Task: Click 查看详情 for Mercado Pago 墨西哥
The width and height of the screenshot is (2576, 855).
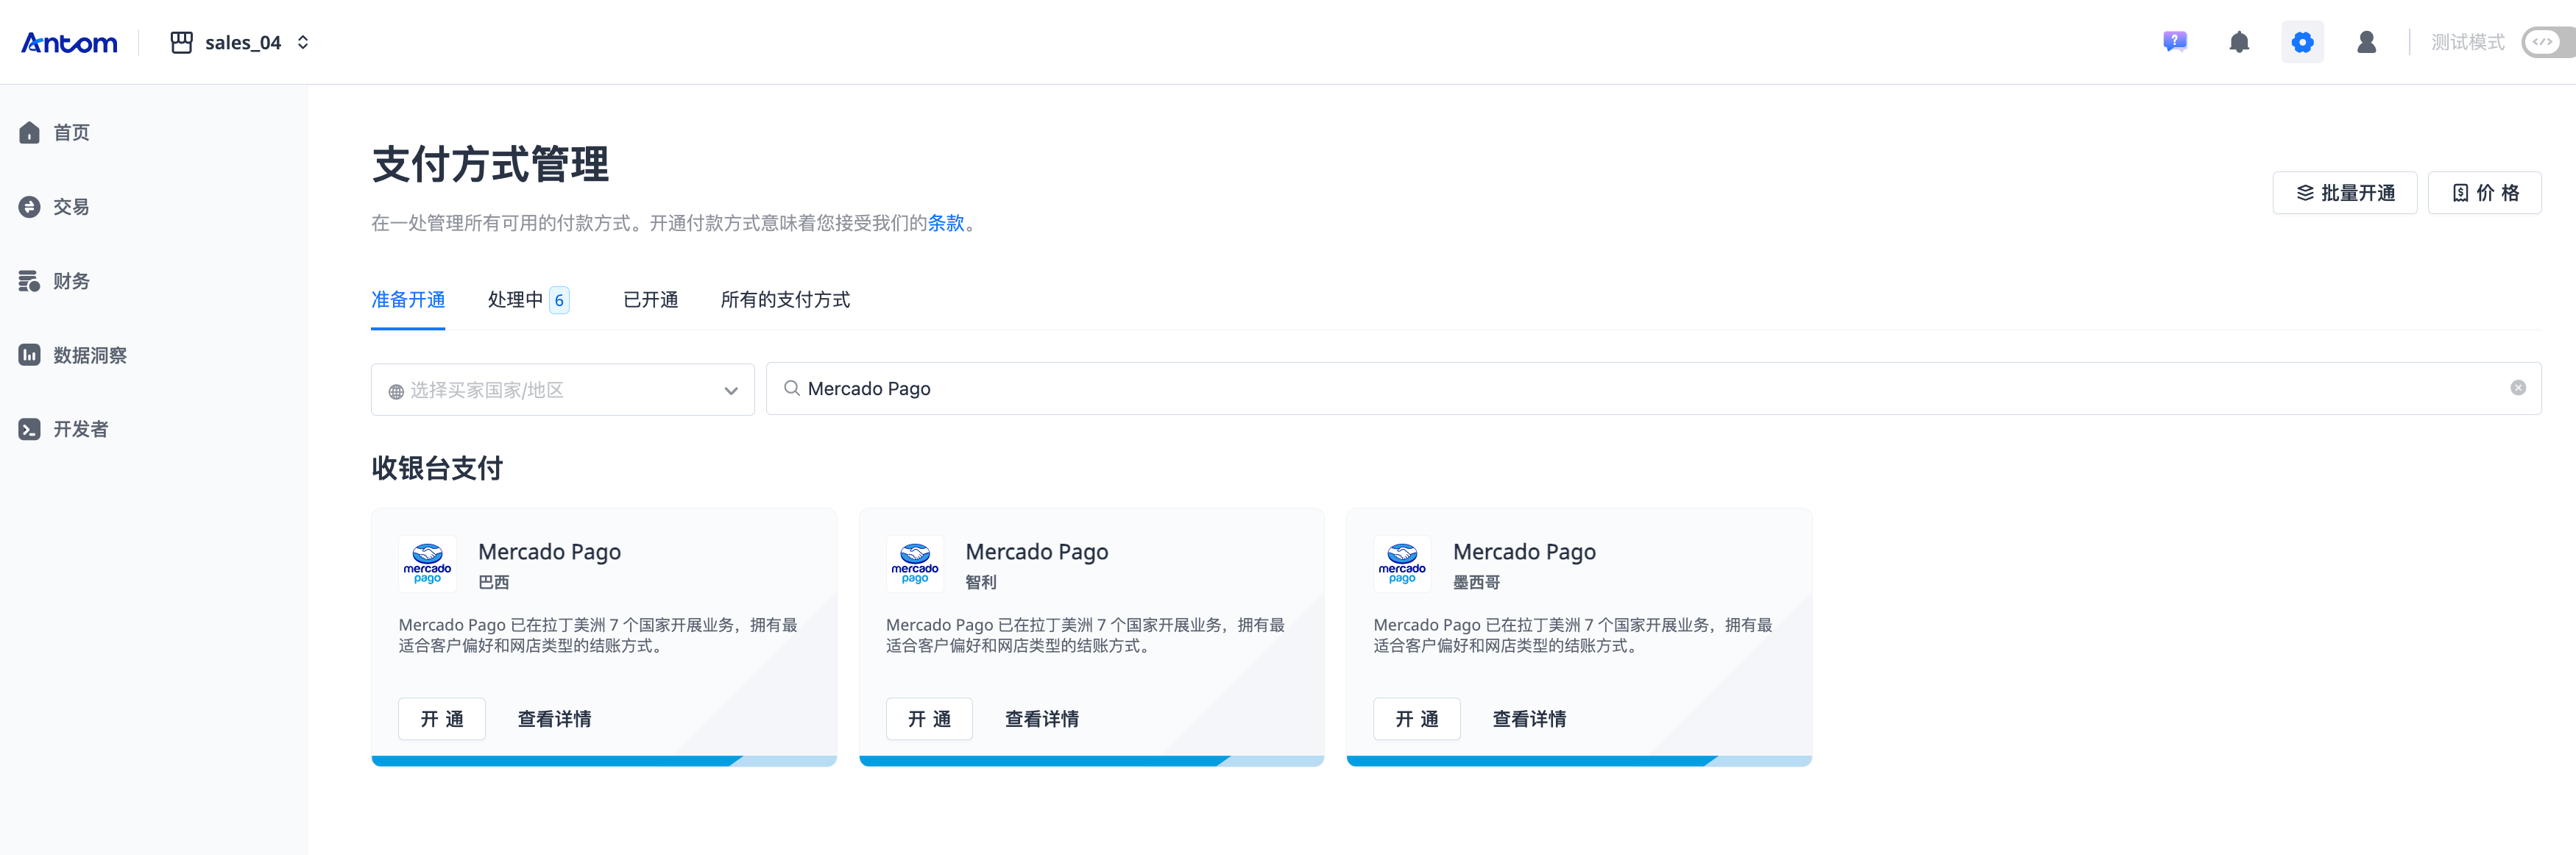Action: point(1529,719)
